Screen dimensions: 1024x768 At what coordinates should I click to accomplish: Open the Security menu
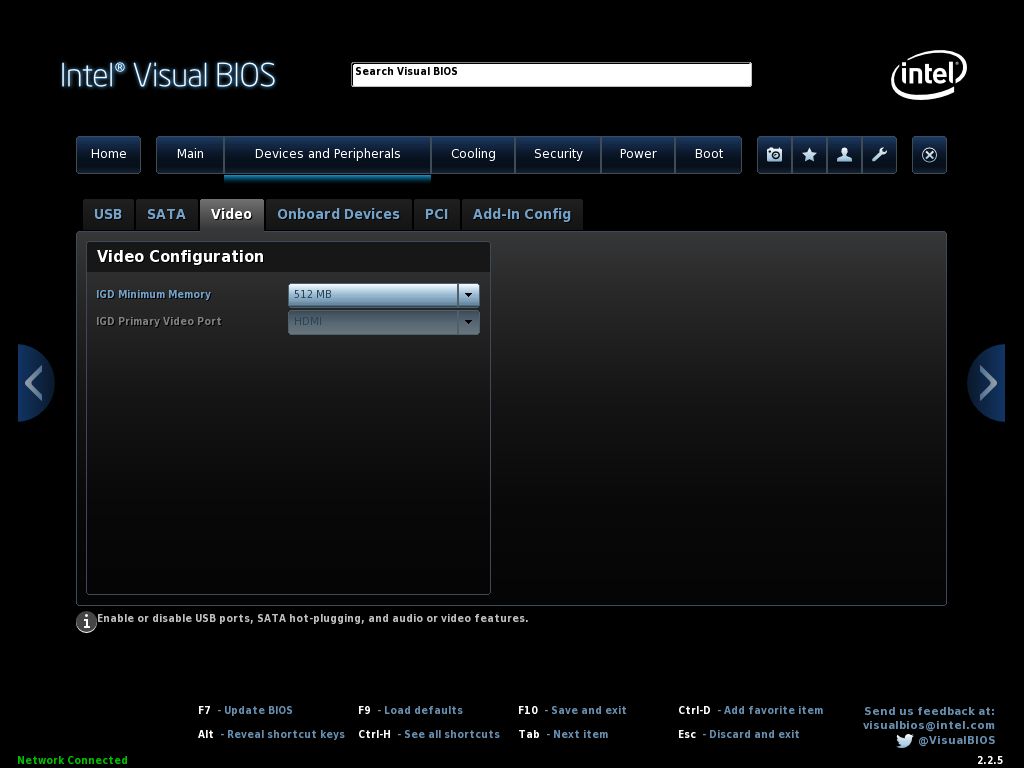558,155
